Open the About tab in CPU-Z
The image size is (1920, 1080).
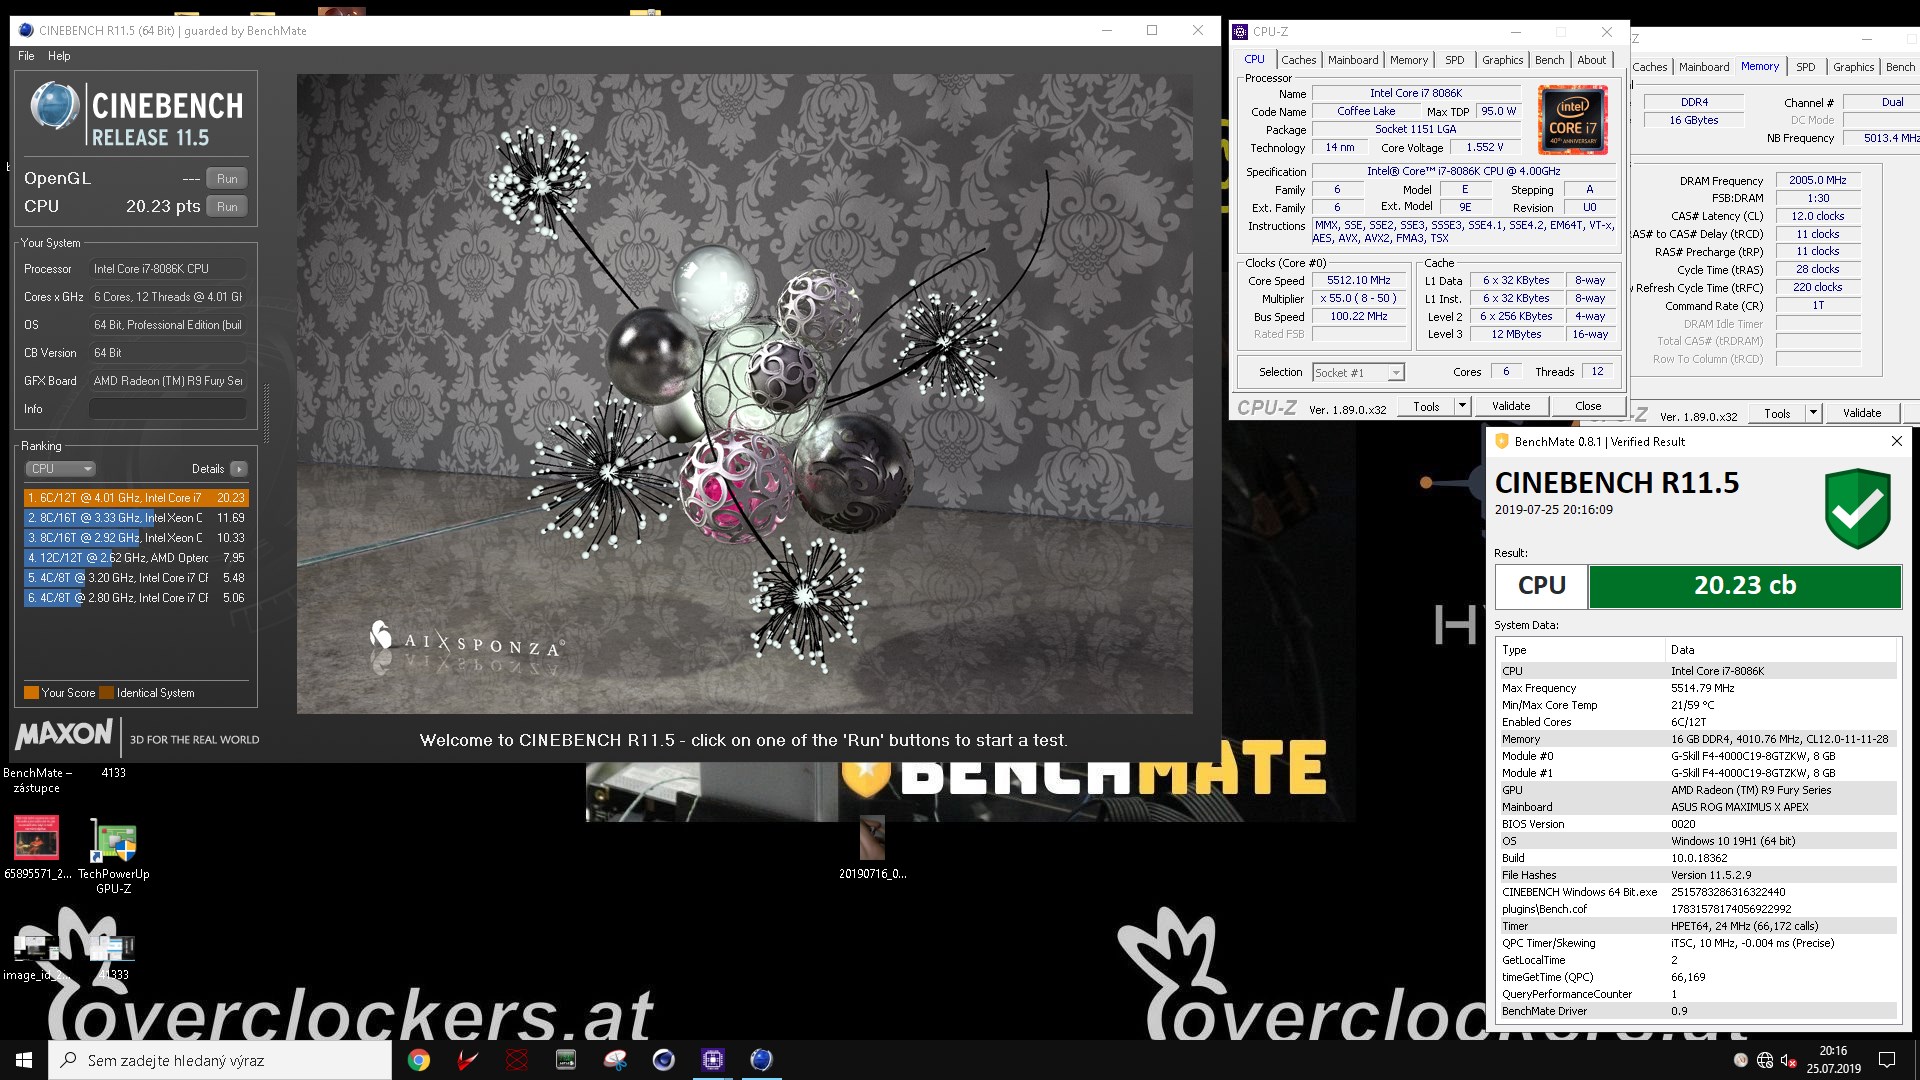click(1591, 60)
